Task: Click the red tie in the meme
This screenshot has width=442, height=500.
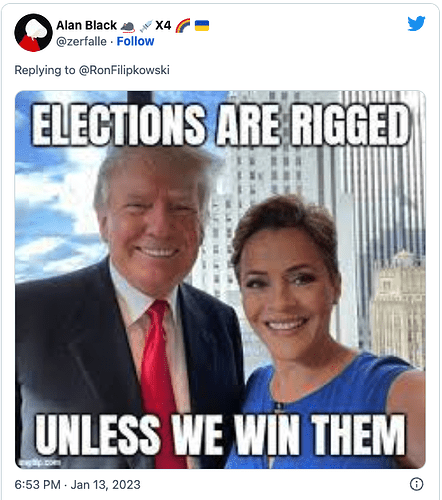Action: tap(158, 383)
